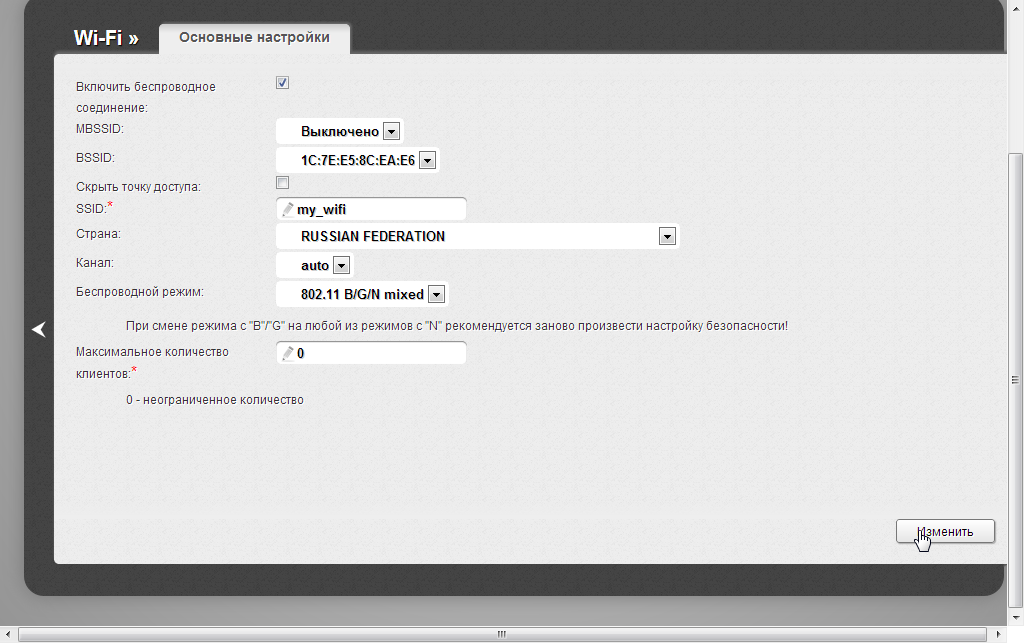Open the country dropdown showing RUSSIAN FEDERATION

(x=477, y=236)
